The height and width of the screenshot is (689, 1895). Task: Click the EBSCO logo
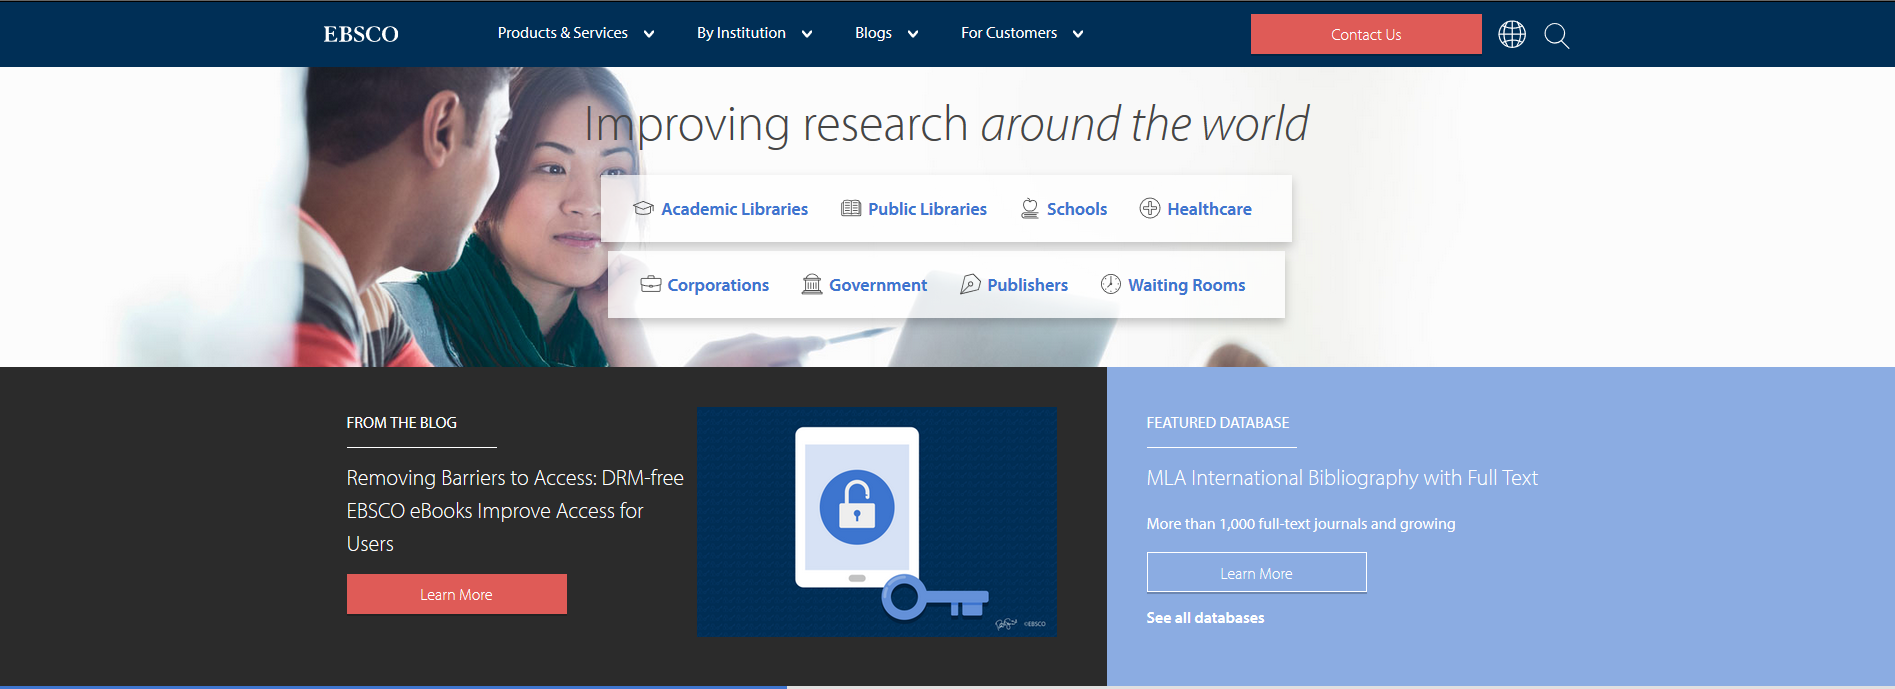coord(361,34)
